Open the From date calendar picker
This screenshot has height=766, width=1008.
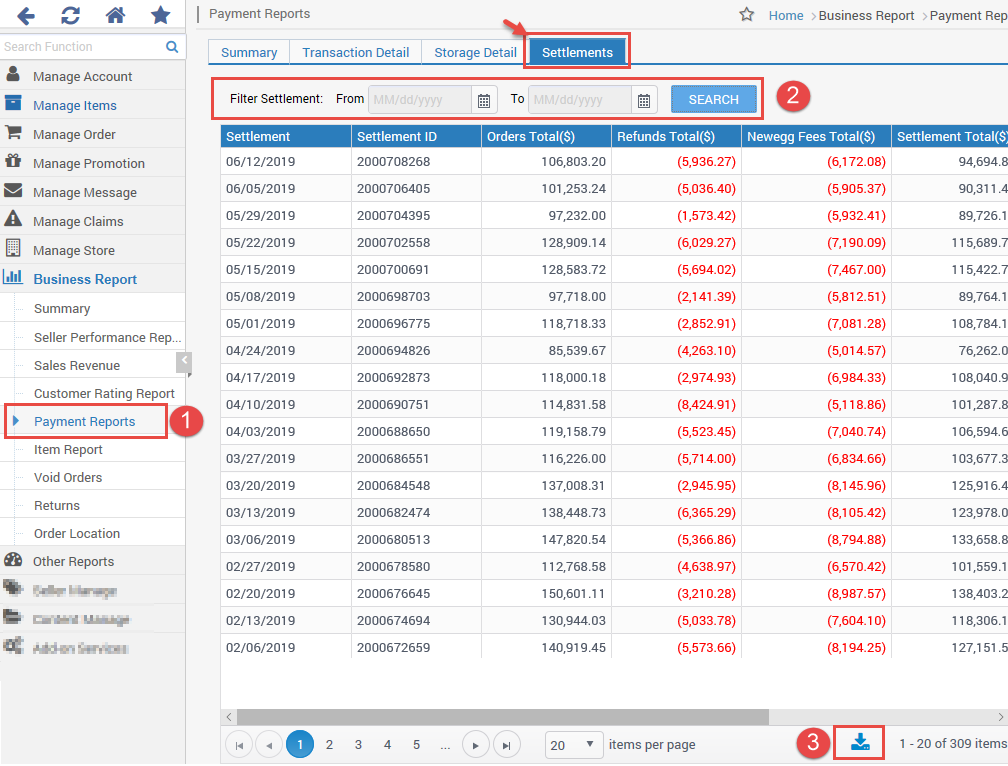483,99
